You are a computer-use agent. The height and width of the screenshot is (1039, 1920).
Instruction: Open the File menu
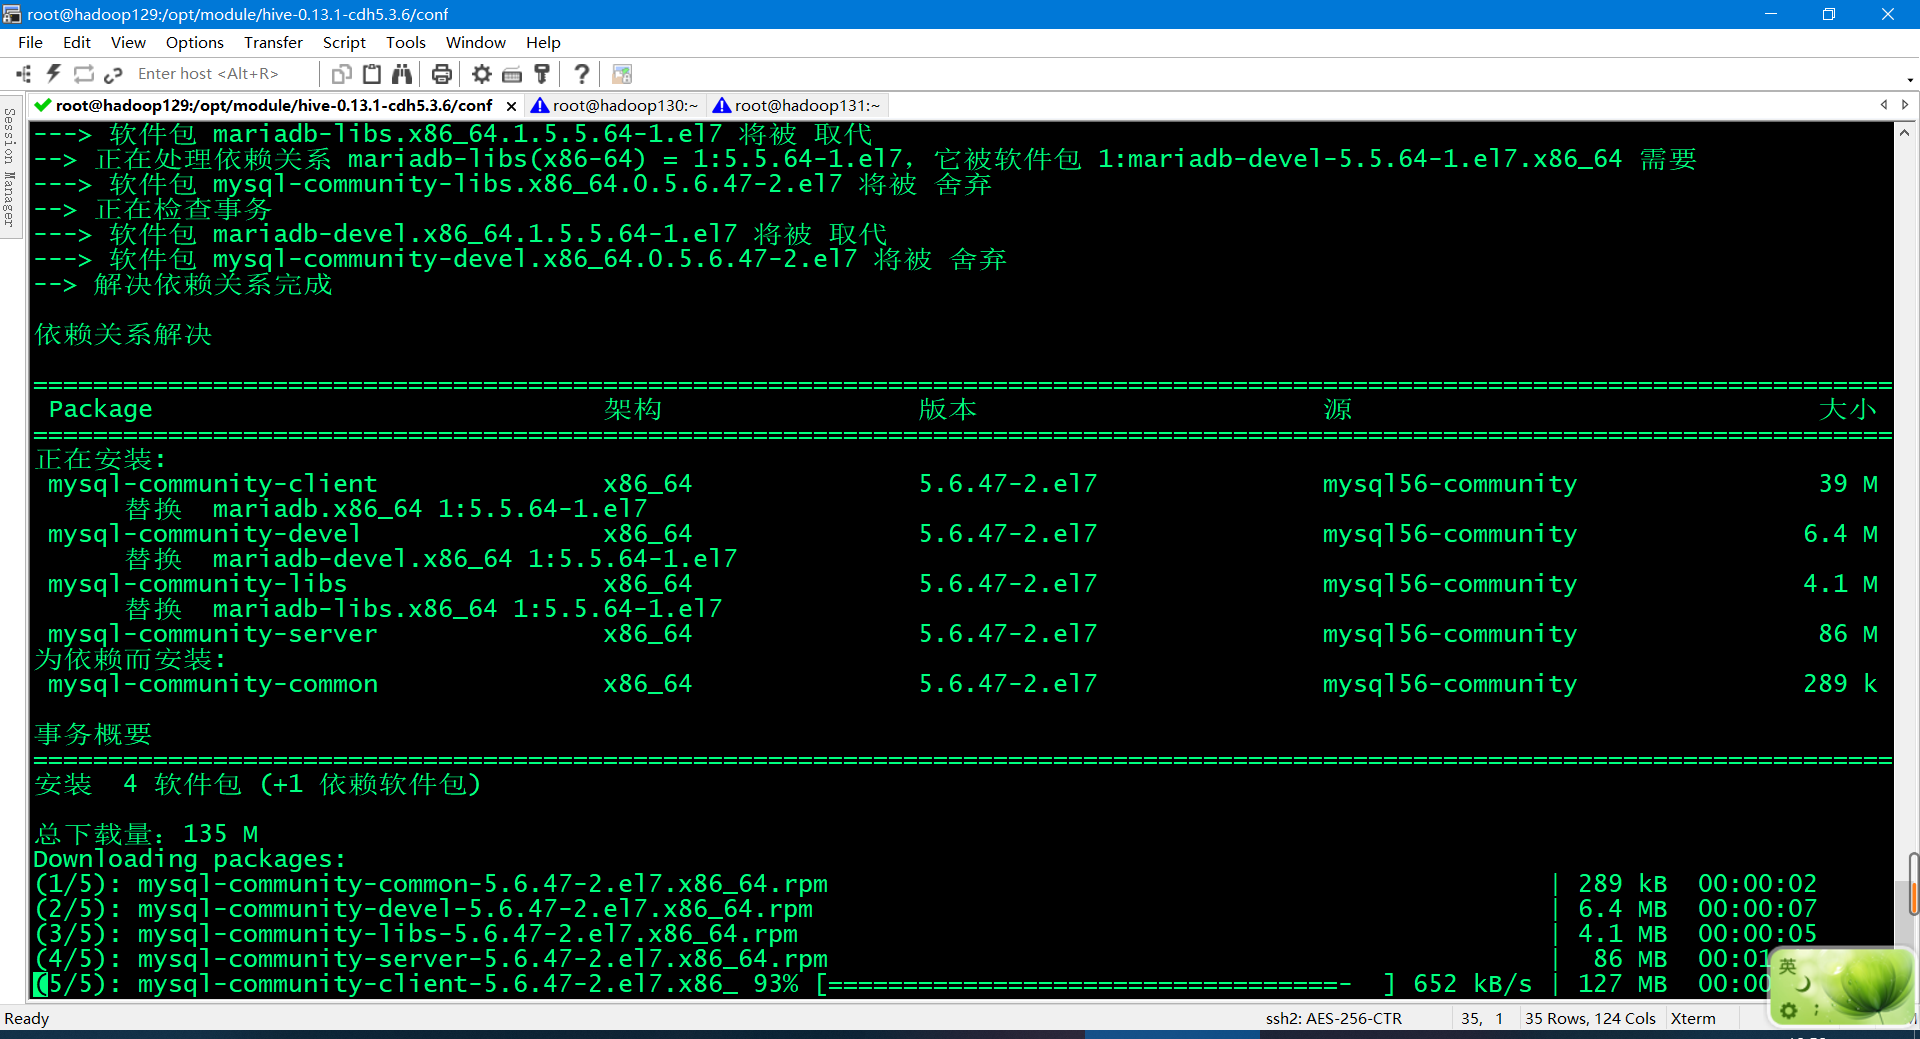[x=31, y=43]
